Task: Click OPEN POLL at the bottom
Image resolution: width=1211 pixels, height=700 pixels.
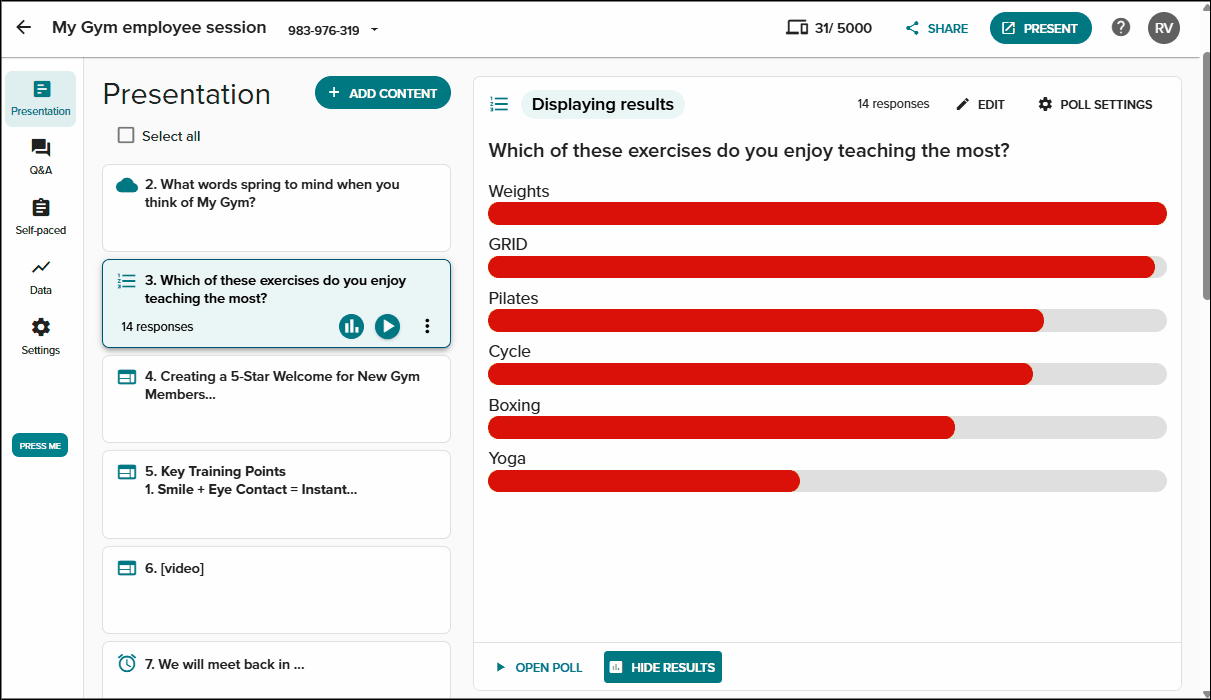Action: [538, 667]
